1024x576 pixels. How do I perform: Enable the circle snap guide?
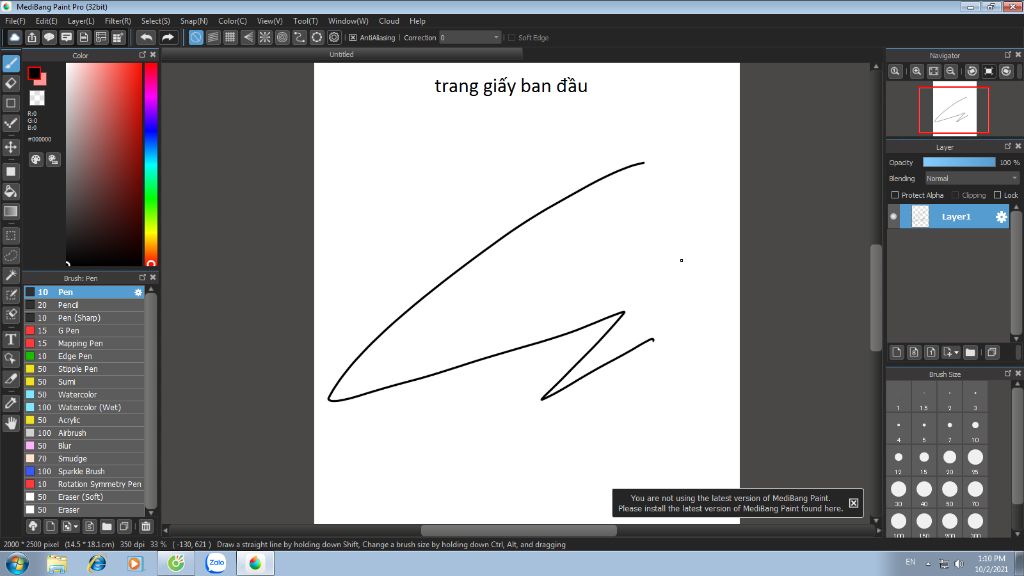click(282, 38)
